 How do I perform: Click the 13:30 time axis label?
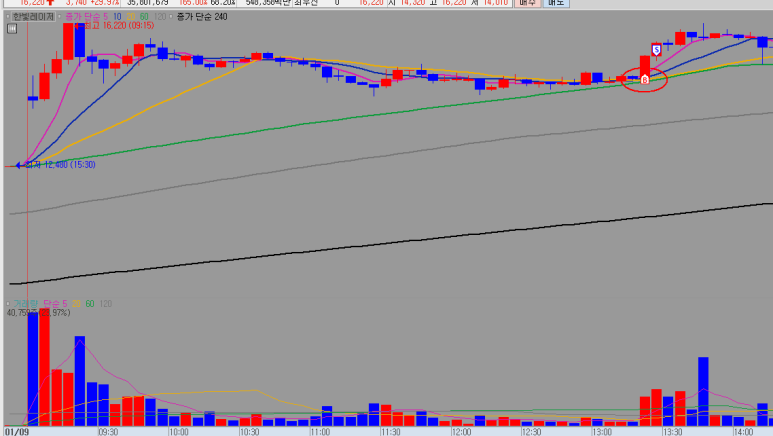[x=672, y=432]
